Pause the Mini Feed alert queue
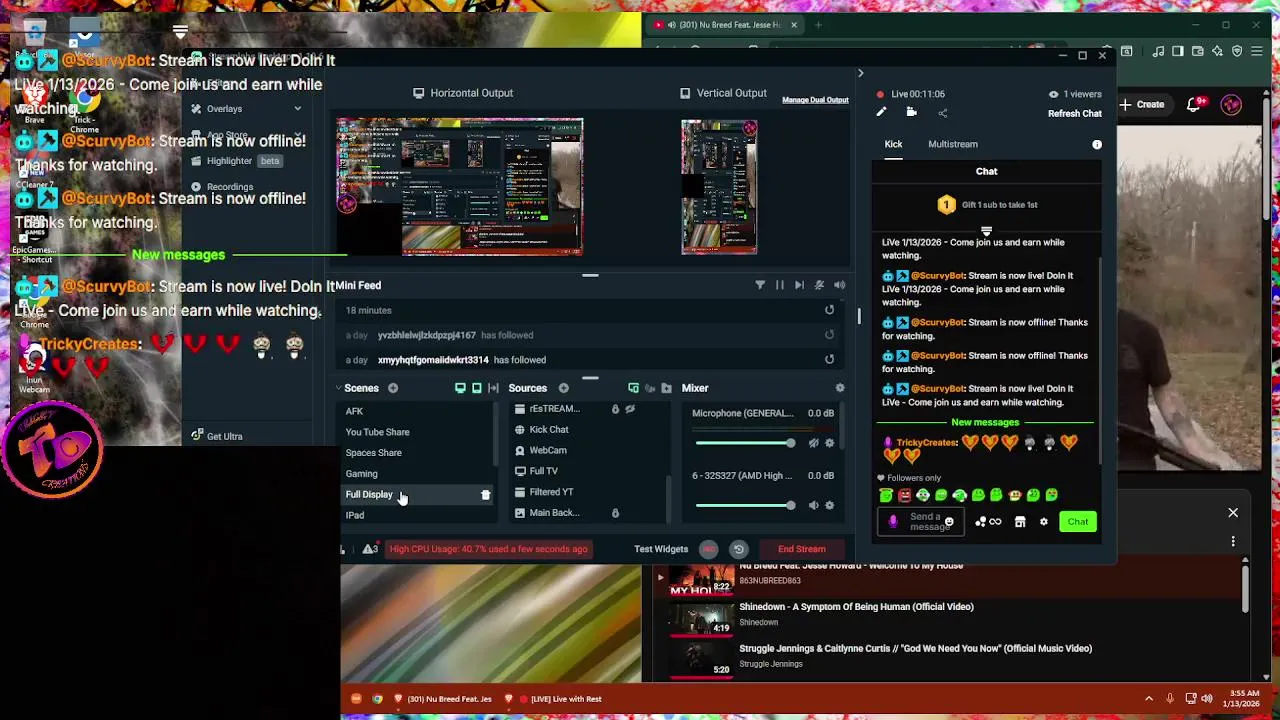1280x720 pixels. [x=780, y=285]
